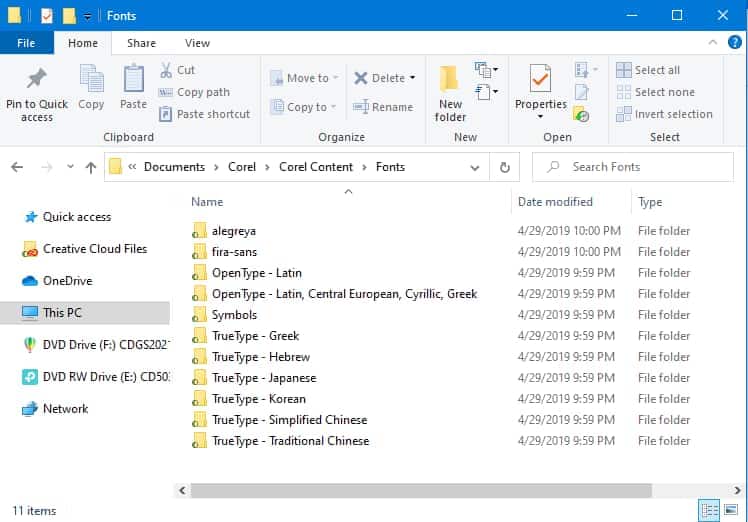Expand the Move to dropdown
Image resolution: width=748 pixels, height=522 pixels.
(336, 78)
